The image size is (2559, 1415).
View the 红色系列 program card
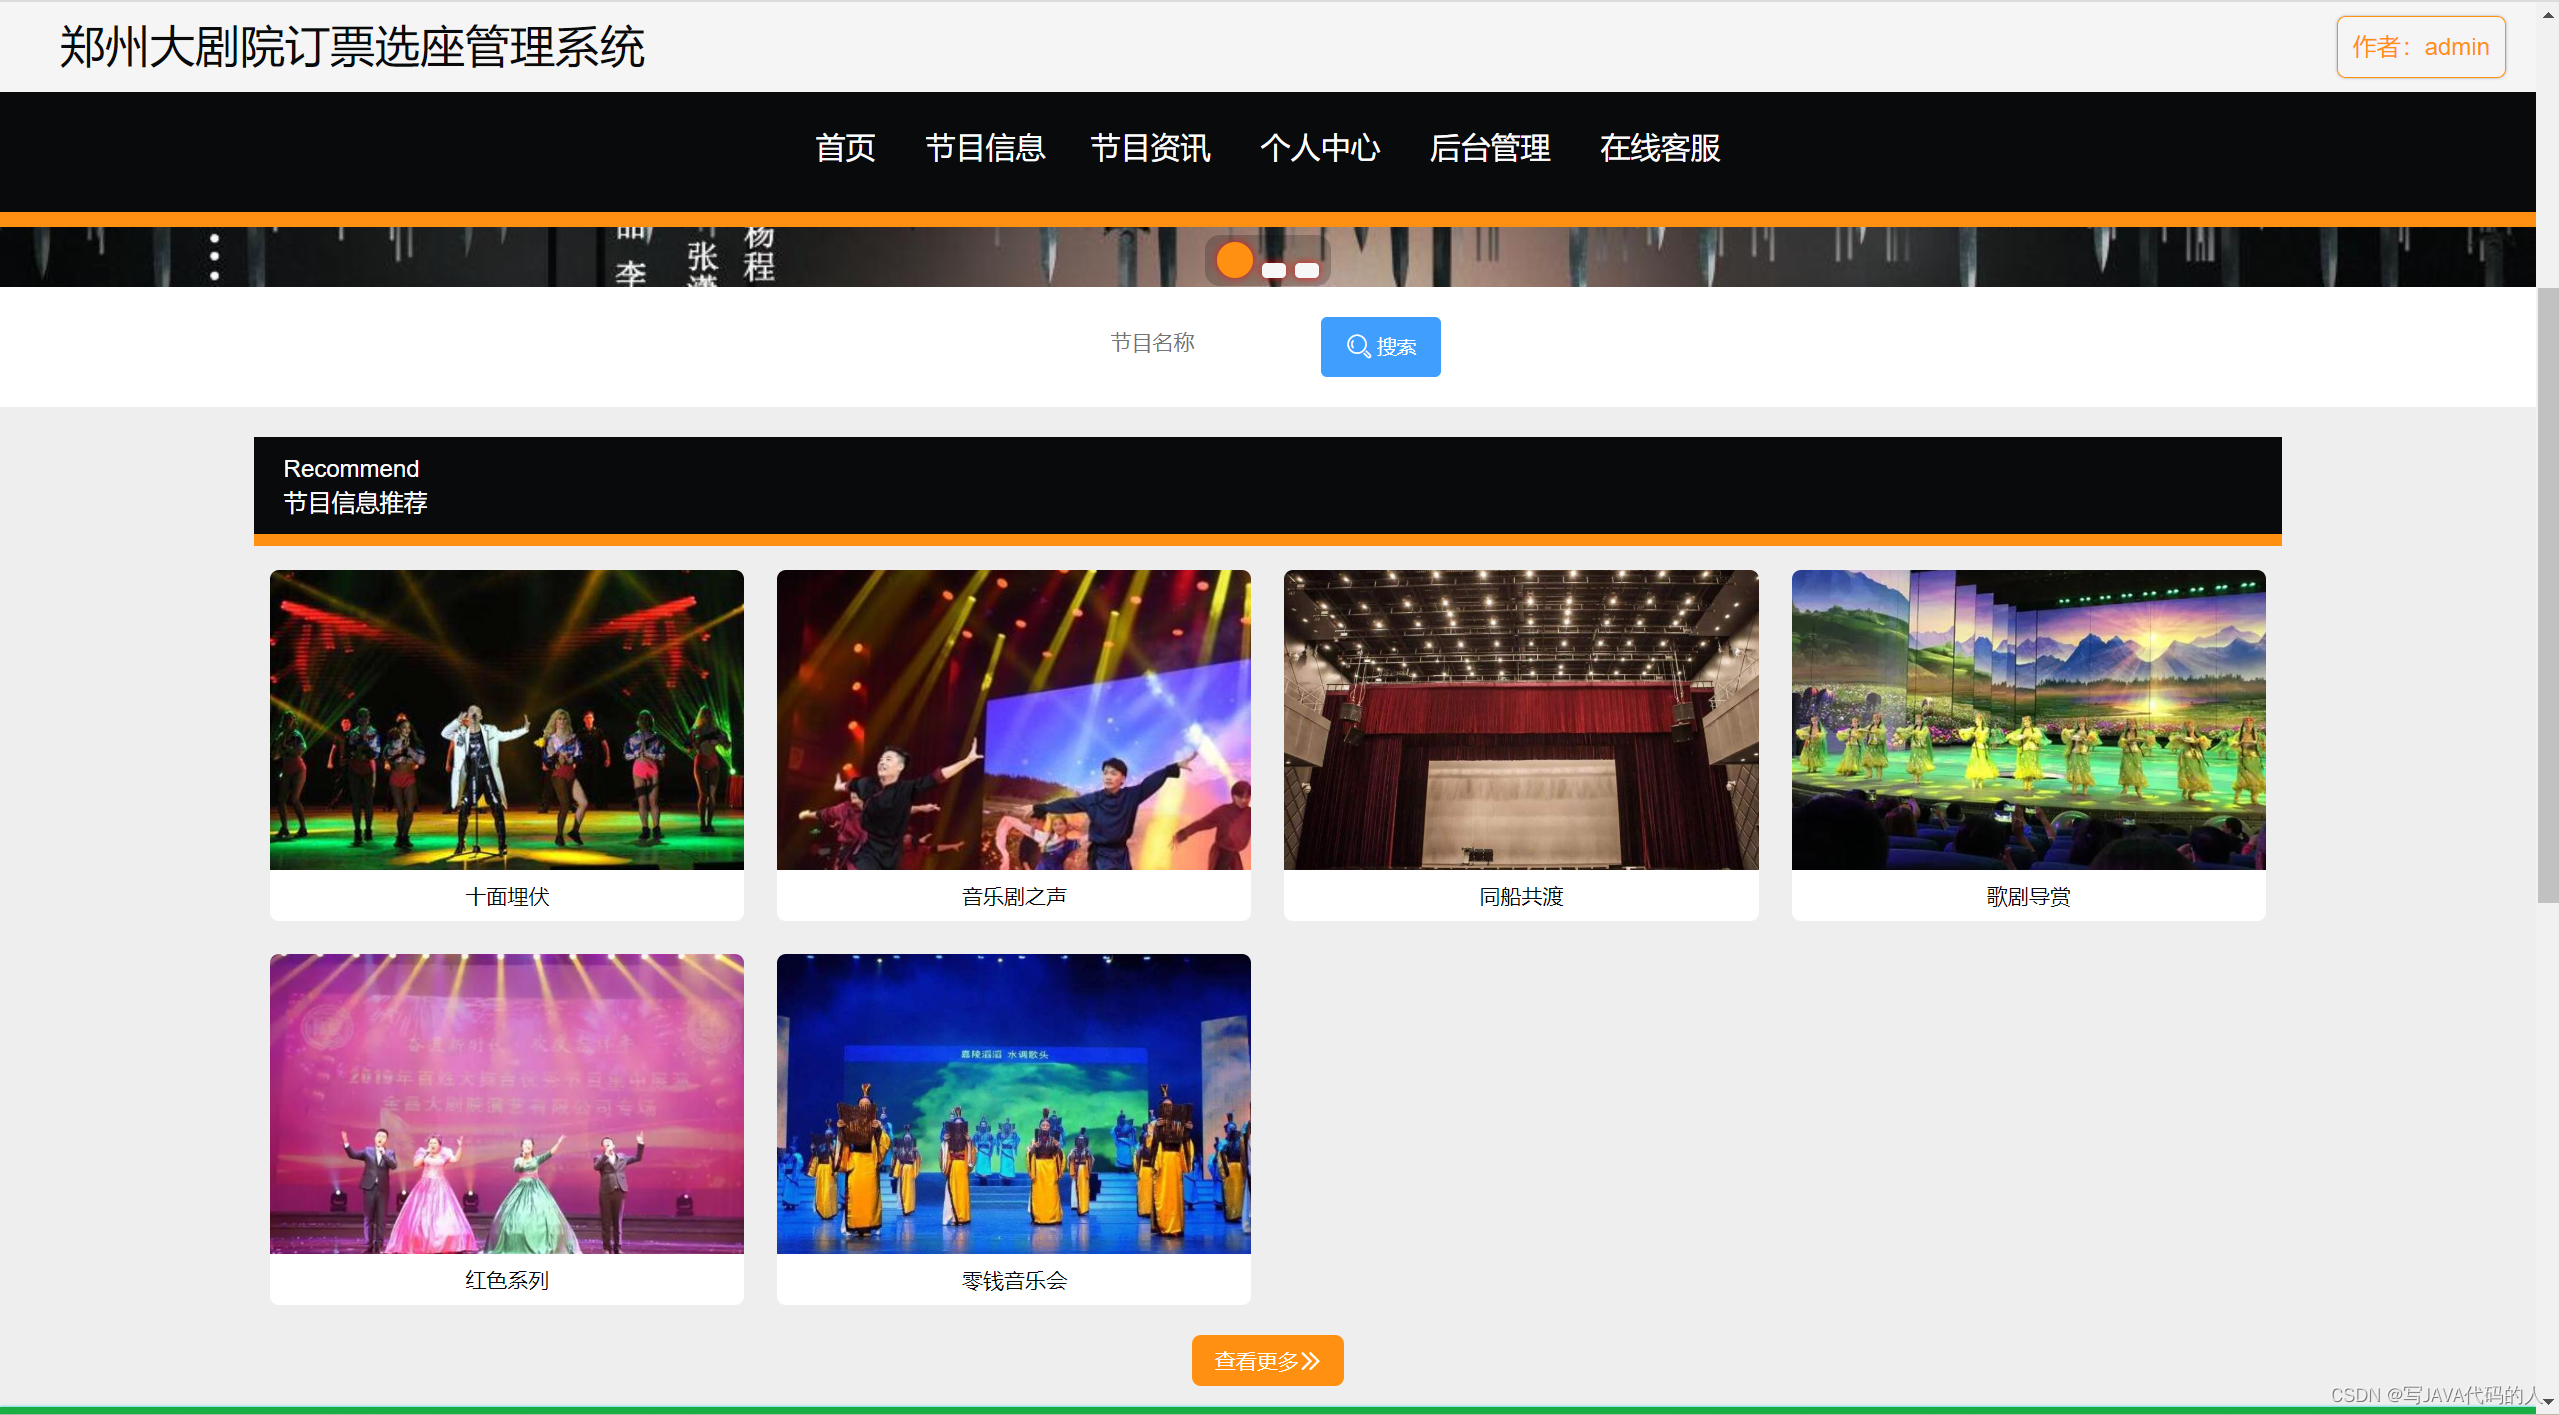(x=506, y=1103)
